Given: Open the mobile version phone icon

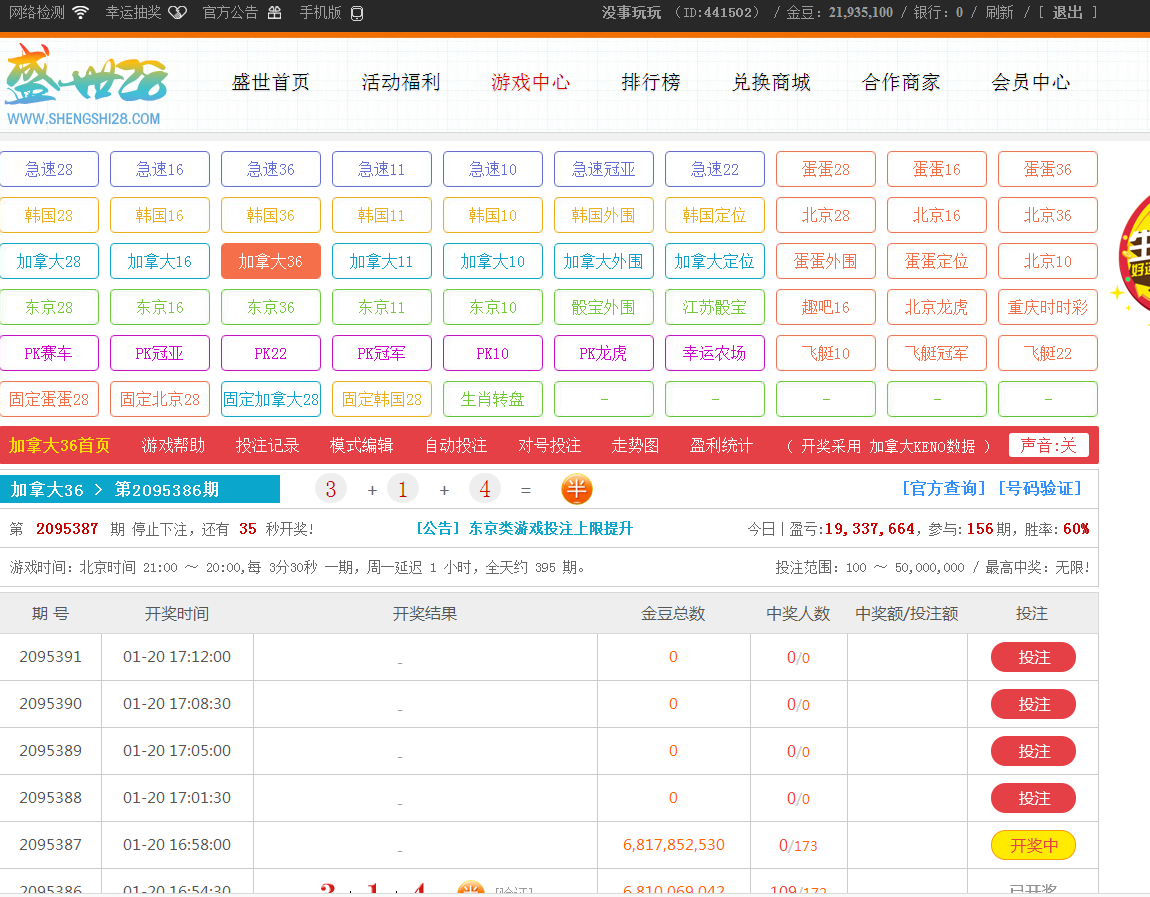Looking at the screenshot, I should (357, 13).
